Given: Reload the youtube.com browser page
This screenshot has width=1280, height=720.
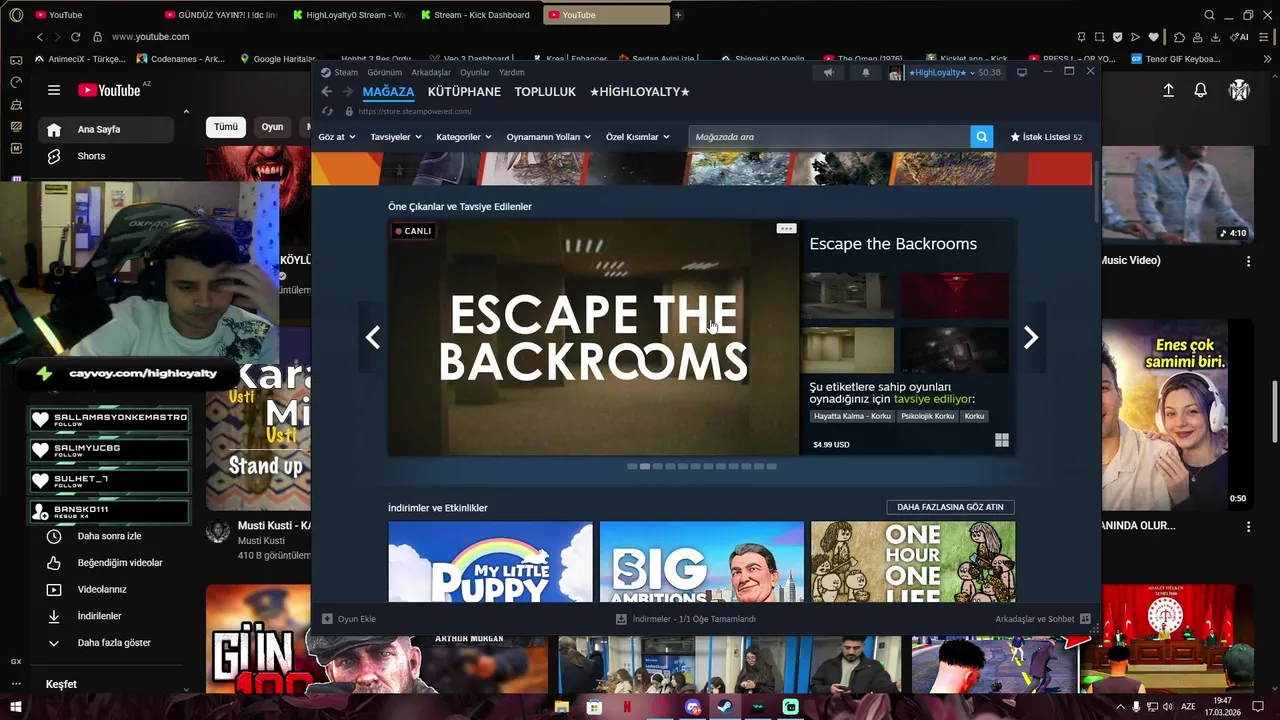Looking at the screenshot, I should point(75,37).
